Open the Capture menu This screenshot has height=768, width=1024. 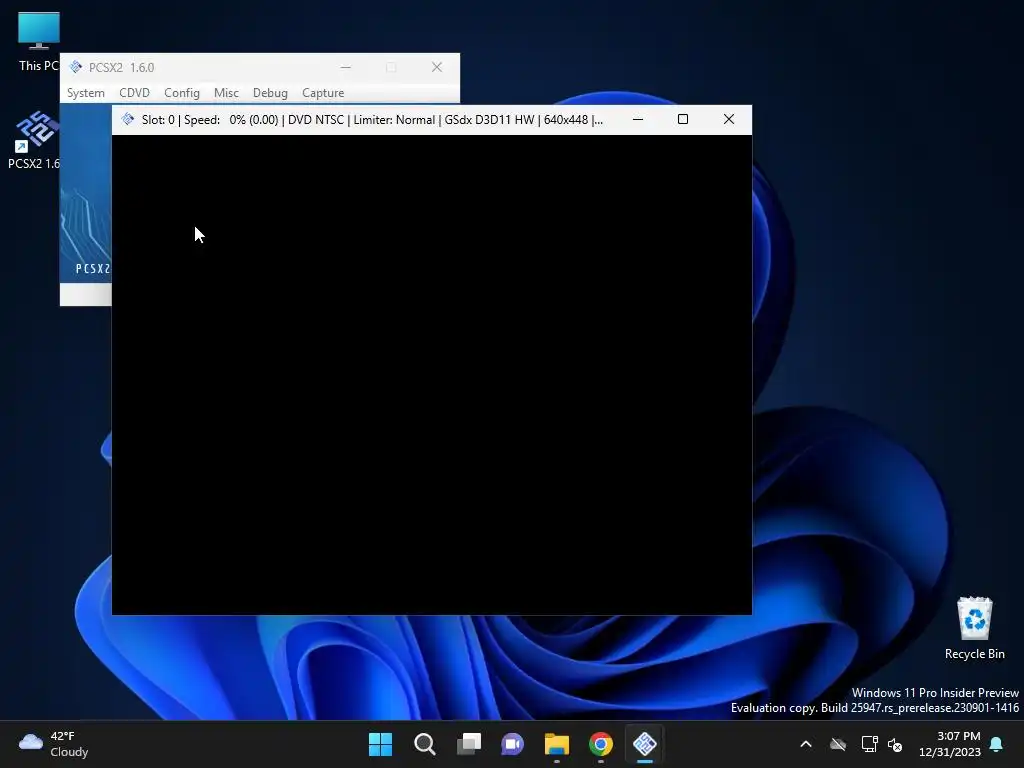coord(323,93)
